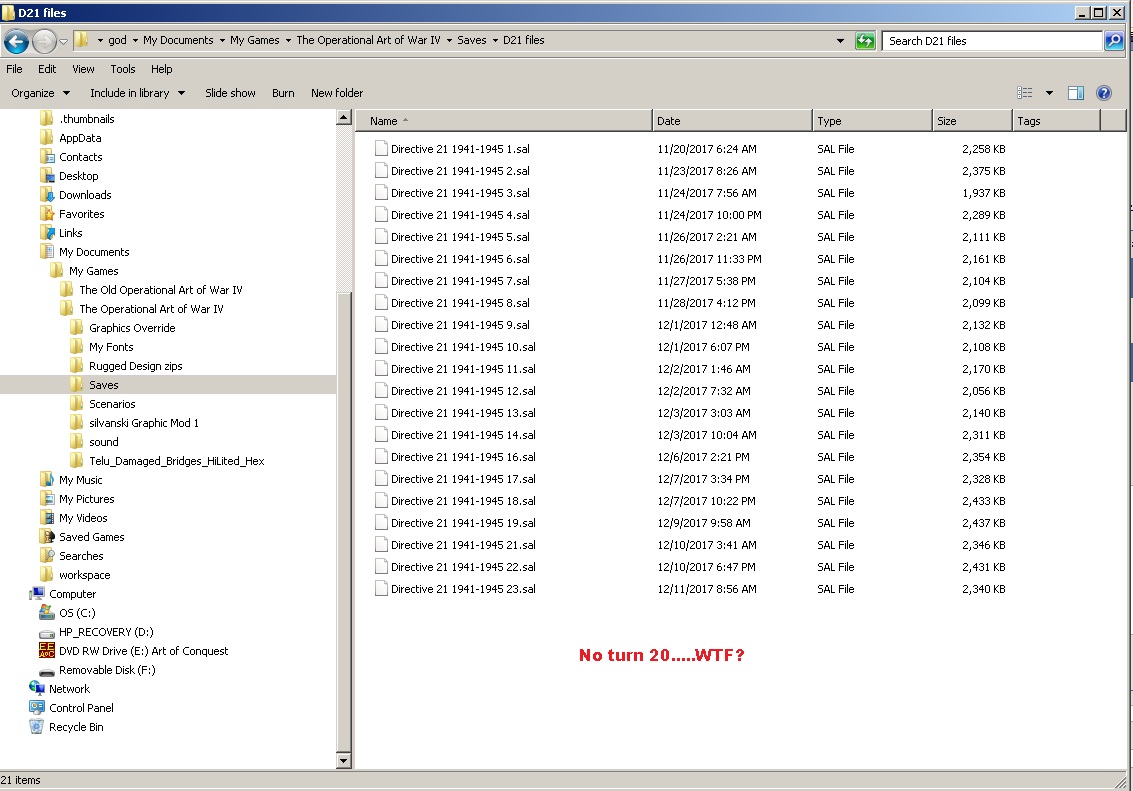Click the Refresh button beside the address bar
Viewport: 1133px width, 791px height.
pos(865,40)
